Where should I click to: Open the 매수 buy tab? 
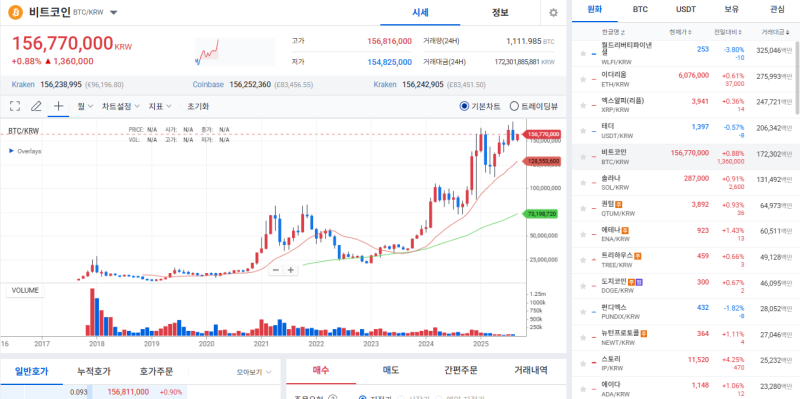point(321,371)
